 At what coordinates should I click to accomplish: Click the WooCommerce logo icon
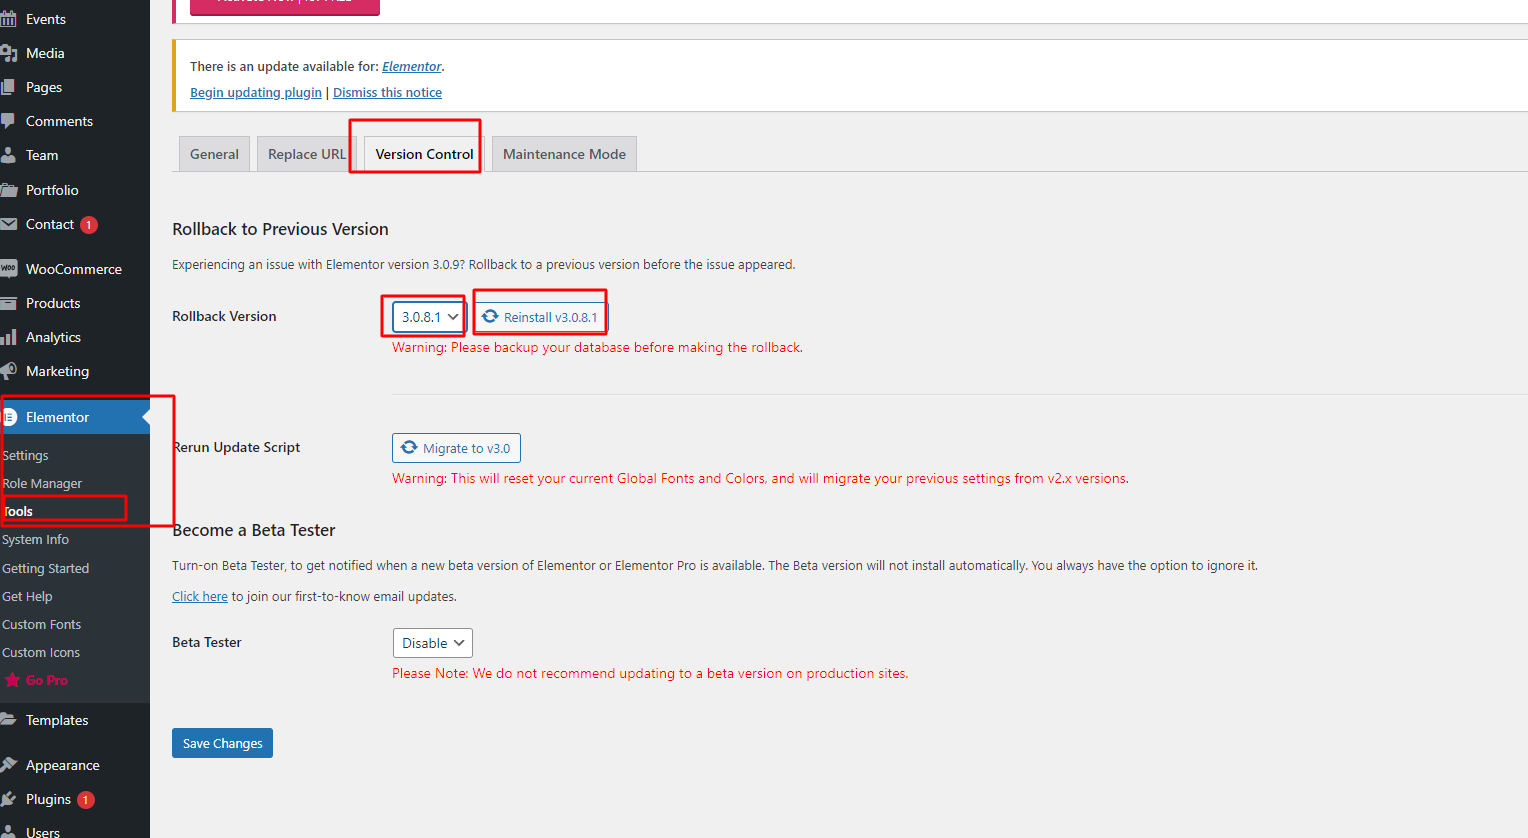point(8,269)
